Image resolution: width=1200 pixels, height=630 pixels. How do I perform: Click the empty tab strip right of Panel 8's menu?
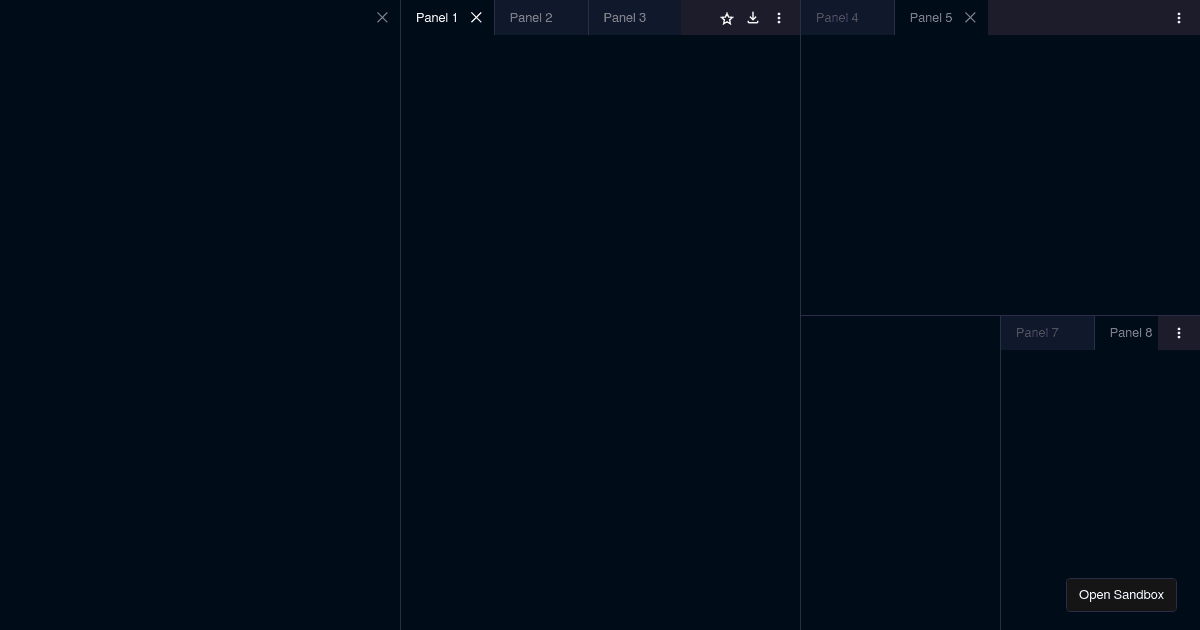(x=1195, y=333)
